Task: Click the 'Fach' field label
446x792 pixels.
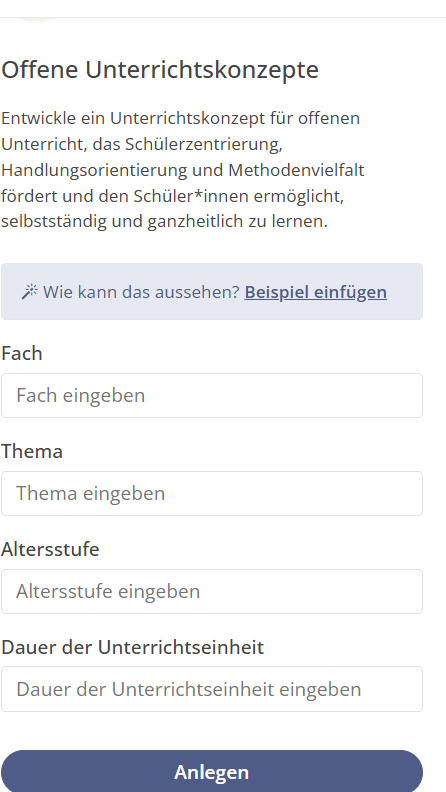Action: [x=22, y=353]
